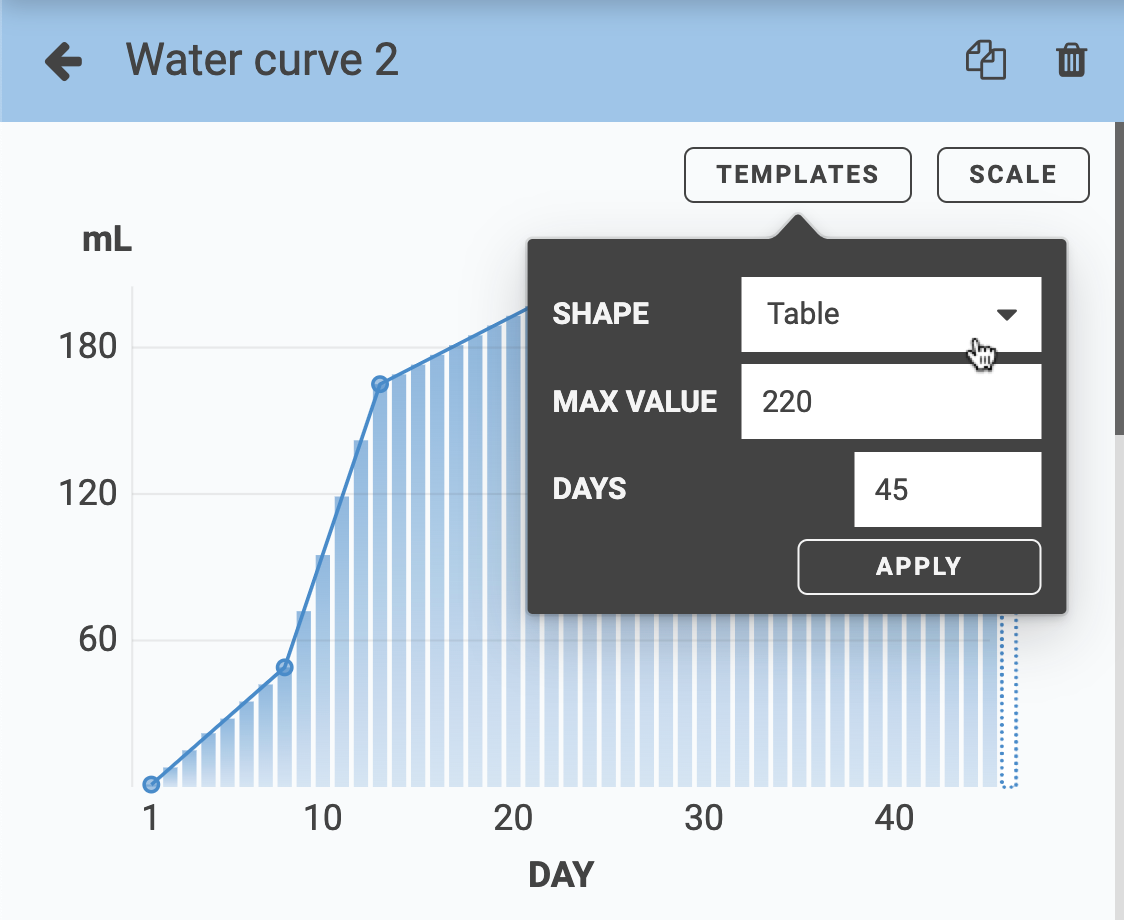This screenshot has height=920, width=1124.
Task: Select the data point at day 13
Action: pyautogui.click(x=379, y=384)
